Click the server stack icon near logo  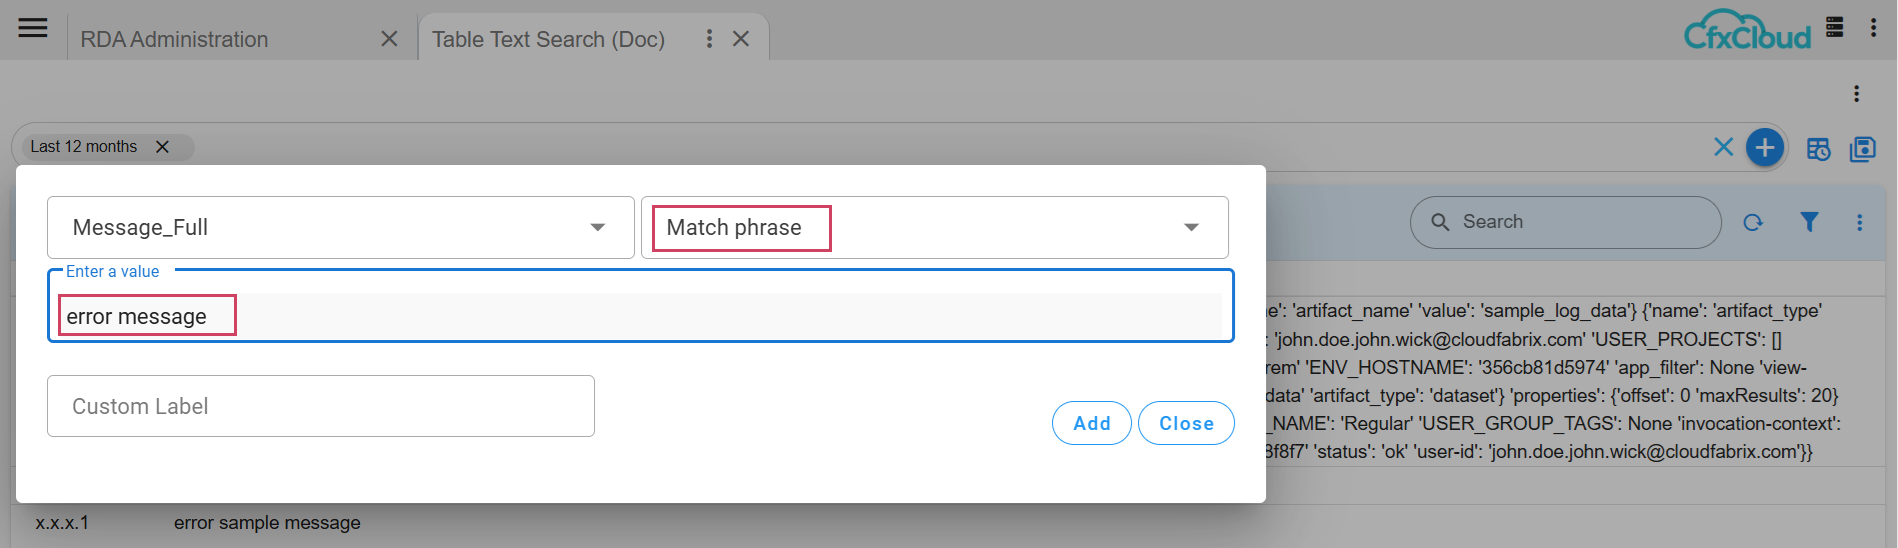(1834, 27)
